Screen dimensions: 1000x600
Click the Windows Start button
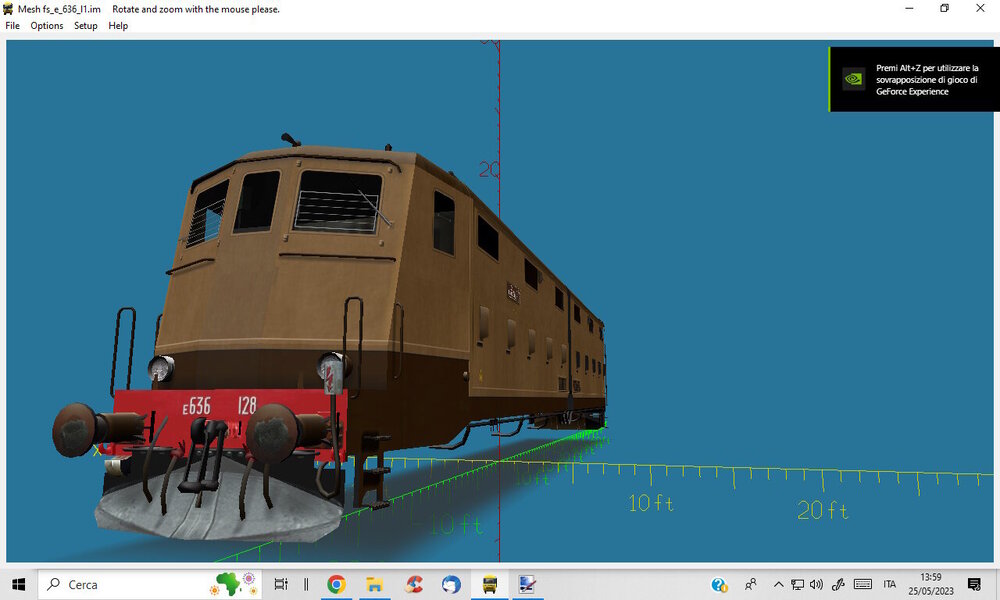[18, 584]
